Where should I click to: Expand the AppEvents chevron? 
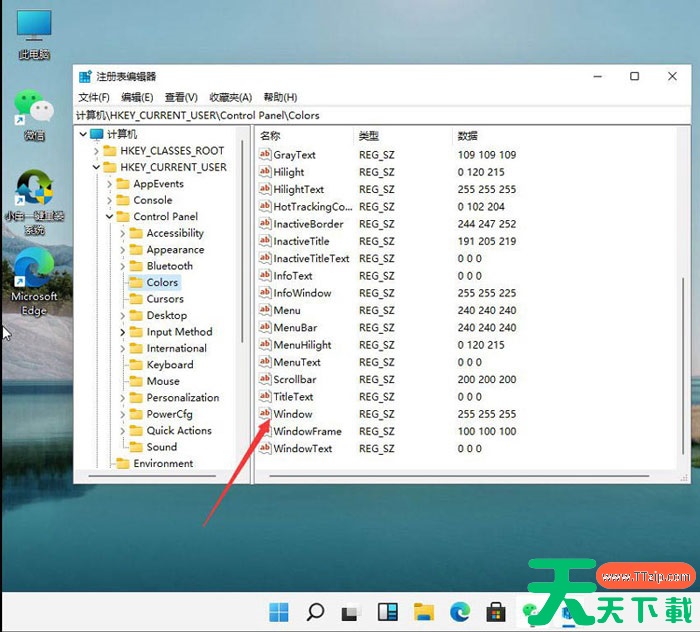[x=110, y=184]
